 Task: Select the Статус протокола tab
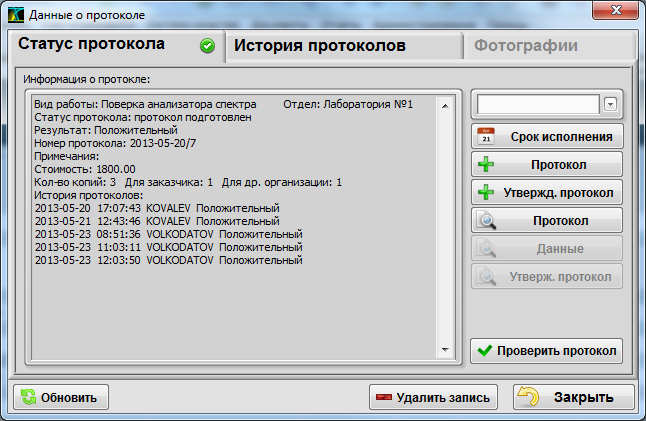[92, 45]
